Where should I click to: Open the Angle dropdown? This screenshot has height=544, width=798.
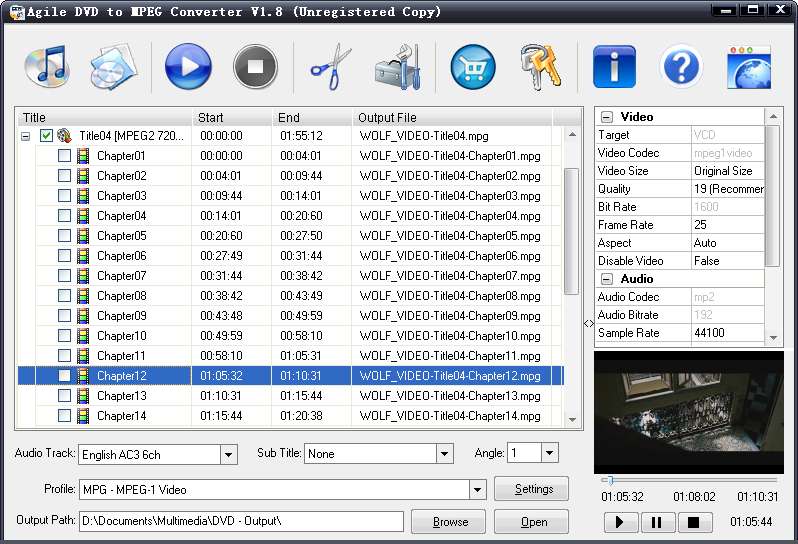[x=550, y=452]
